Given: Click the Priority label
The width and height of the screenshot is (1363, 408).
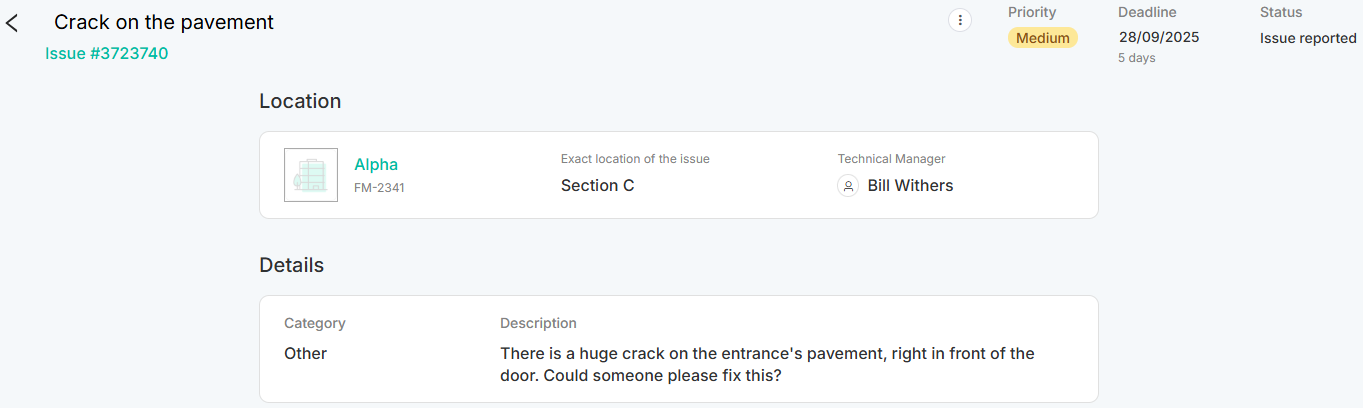Looking at the screenshot, I should [1032, 13].
